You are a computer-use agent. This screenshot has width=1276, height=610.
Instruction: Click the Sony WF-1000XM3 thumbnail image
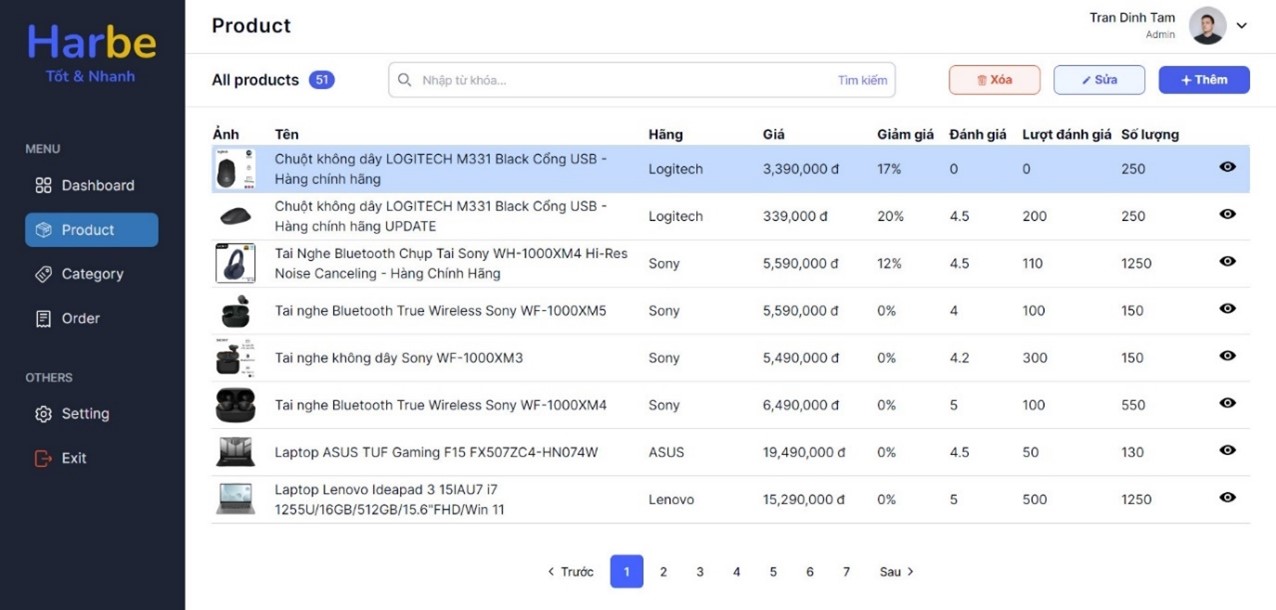(x=236, y=358)
